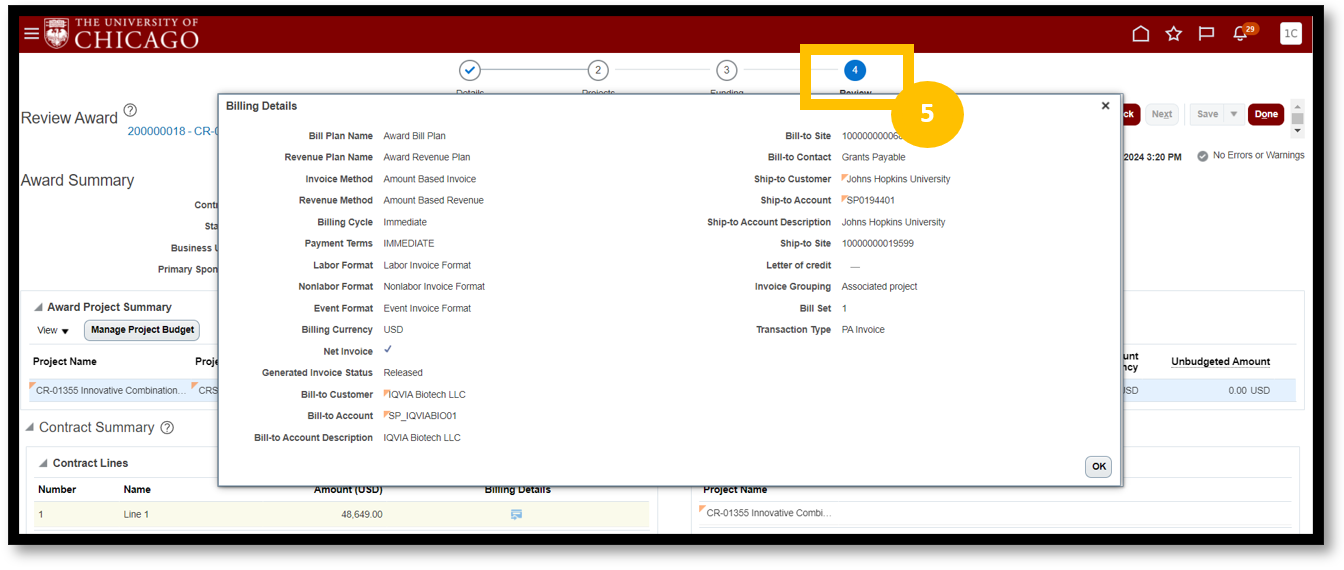
Task: Sort by Unbudgeted Amount column header
Action: point(1220,361)
